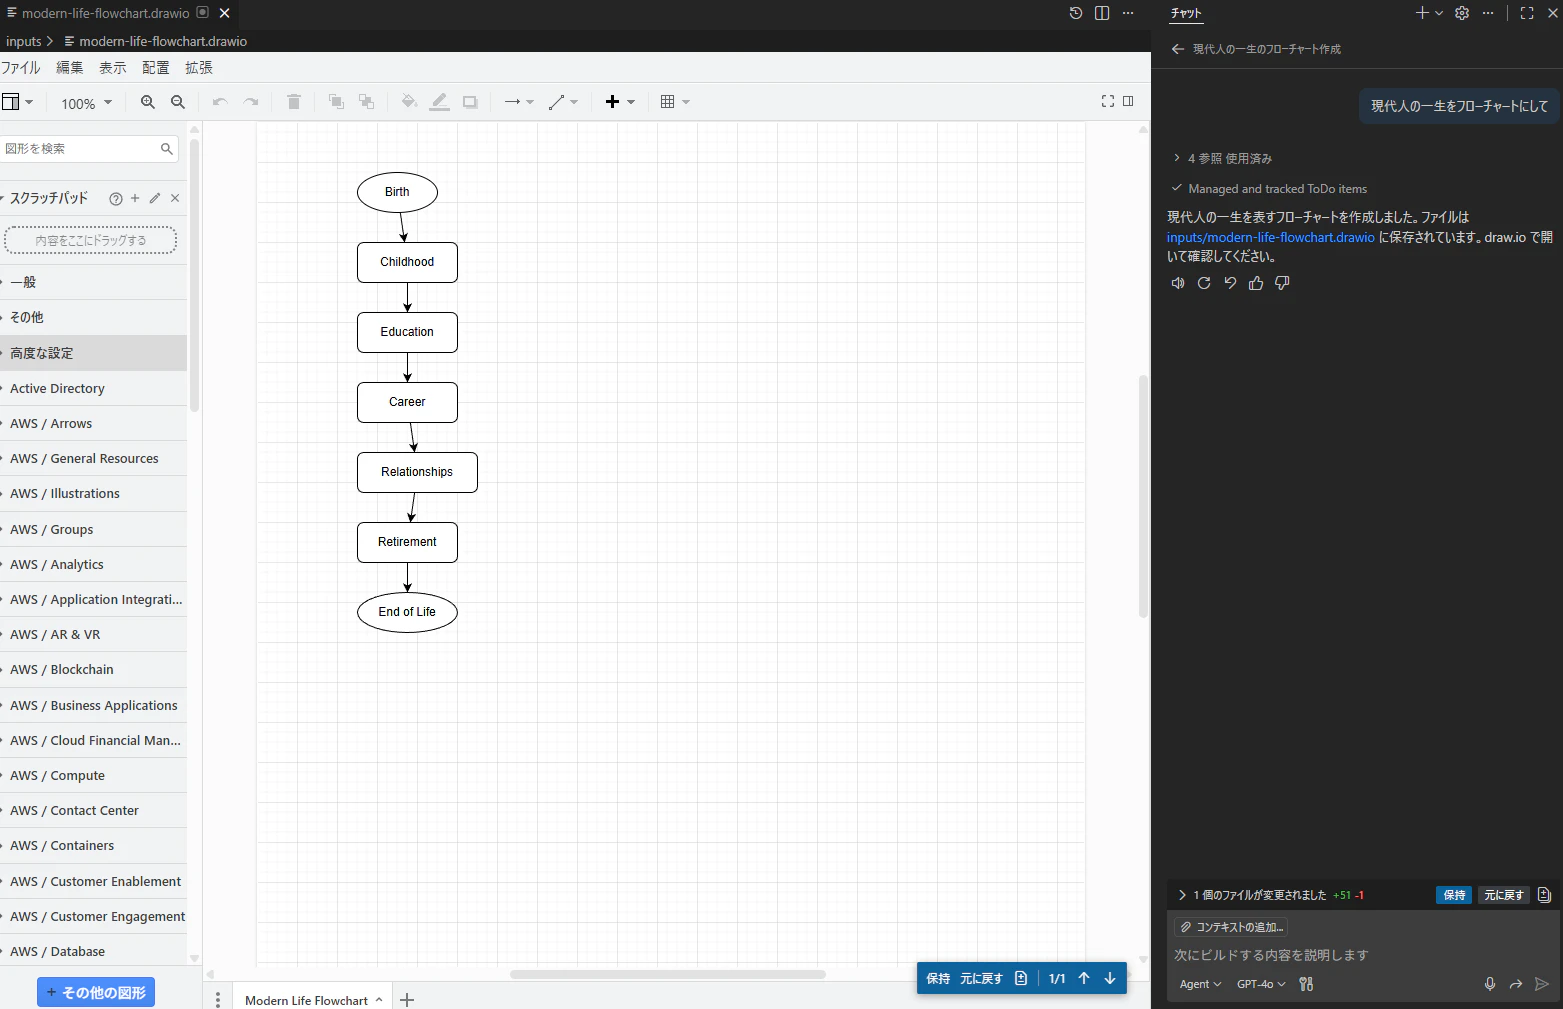The width and height of the screenshot is (1563, 1009).
Task: Click the read aloud speaker icon
Action: tap(1178, 283)
